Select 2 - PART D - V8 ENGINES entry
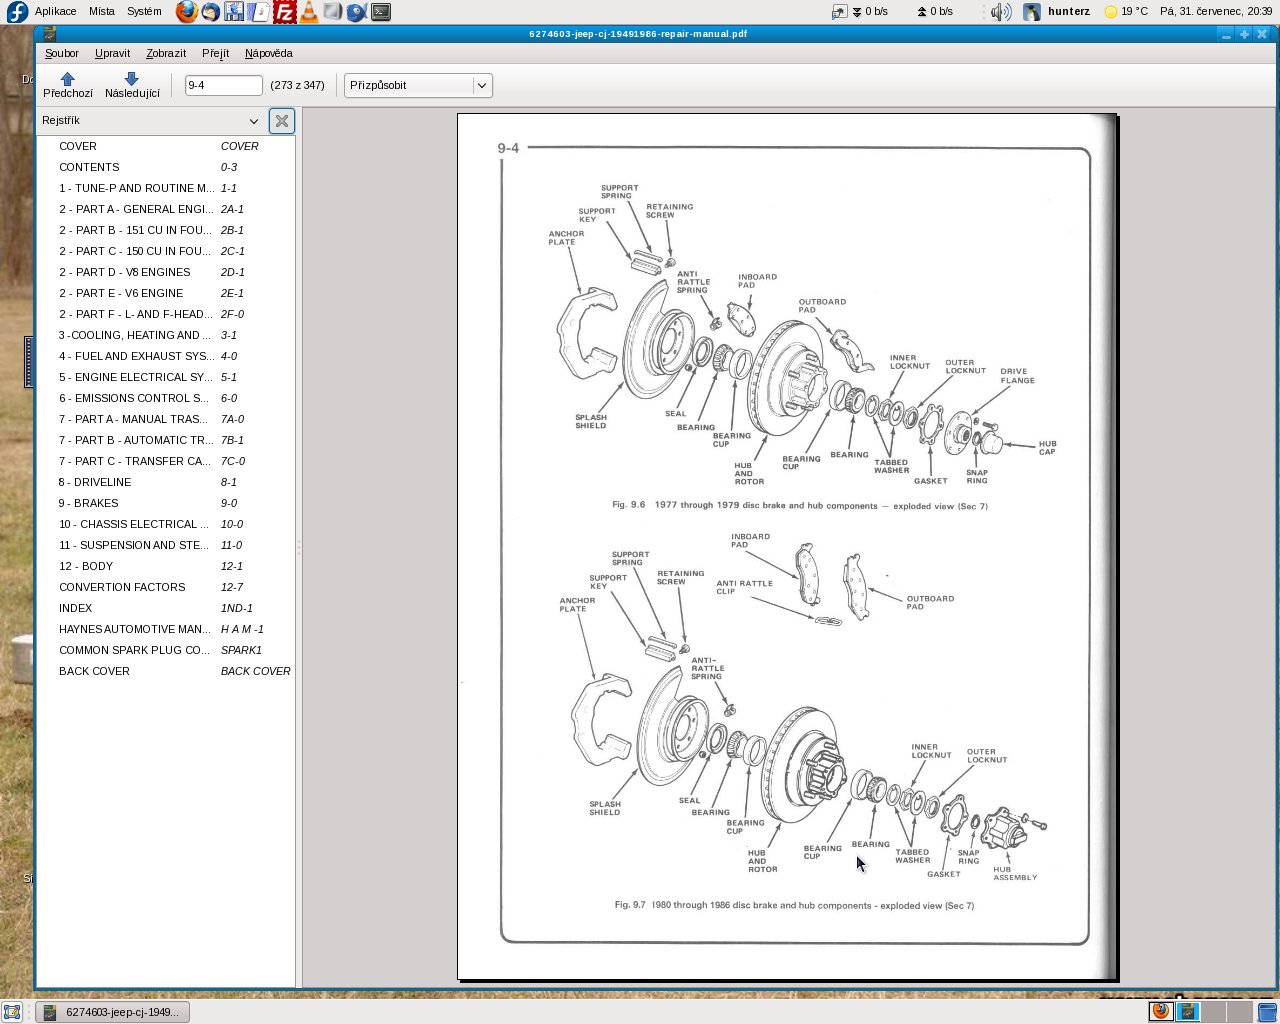The width and height of the screenshot is (1280, 1024). point(166,272)
